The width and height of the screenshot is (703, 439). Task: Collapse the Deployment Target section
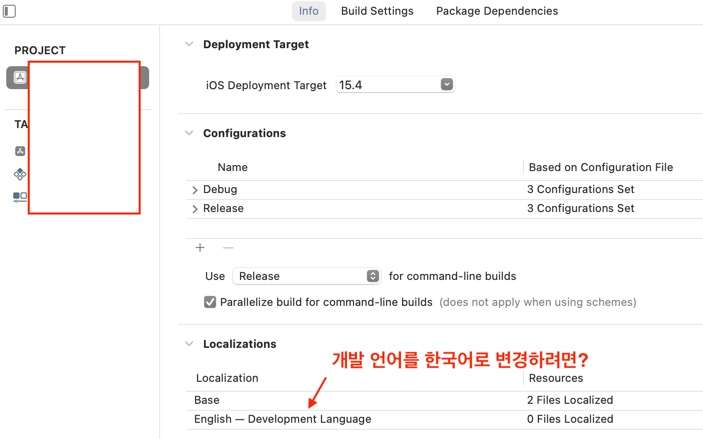point(188,45)
